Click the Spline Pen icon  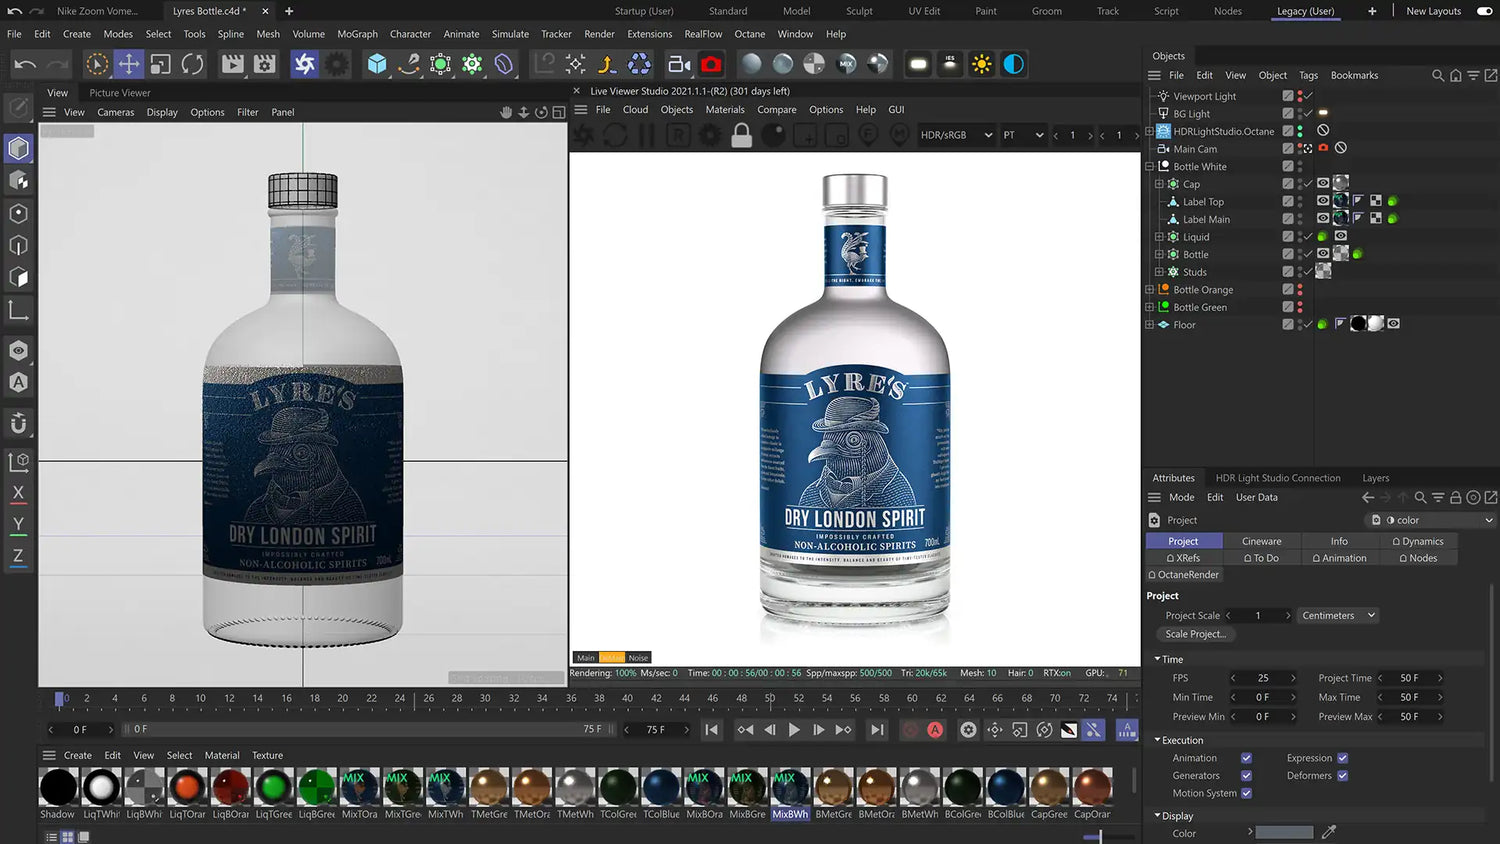409,64
